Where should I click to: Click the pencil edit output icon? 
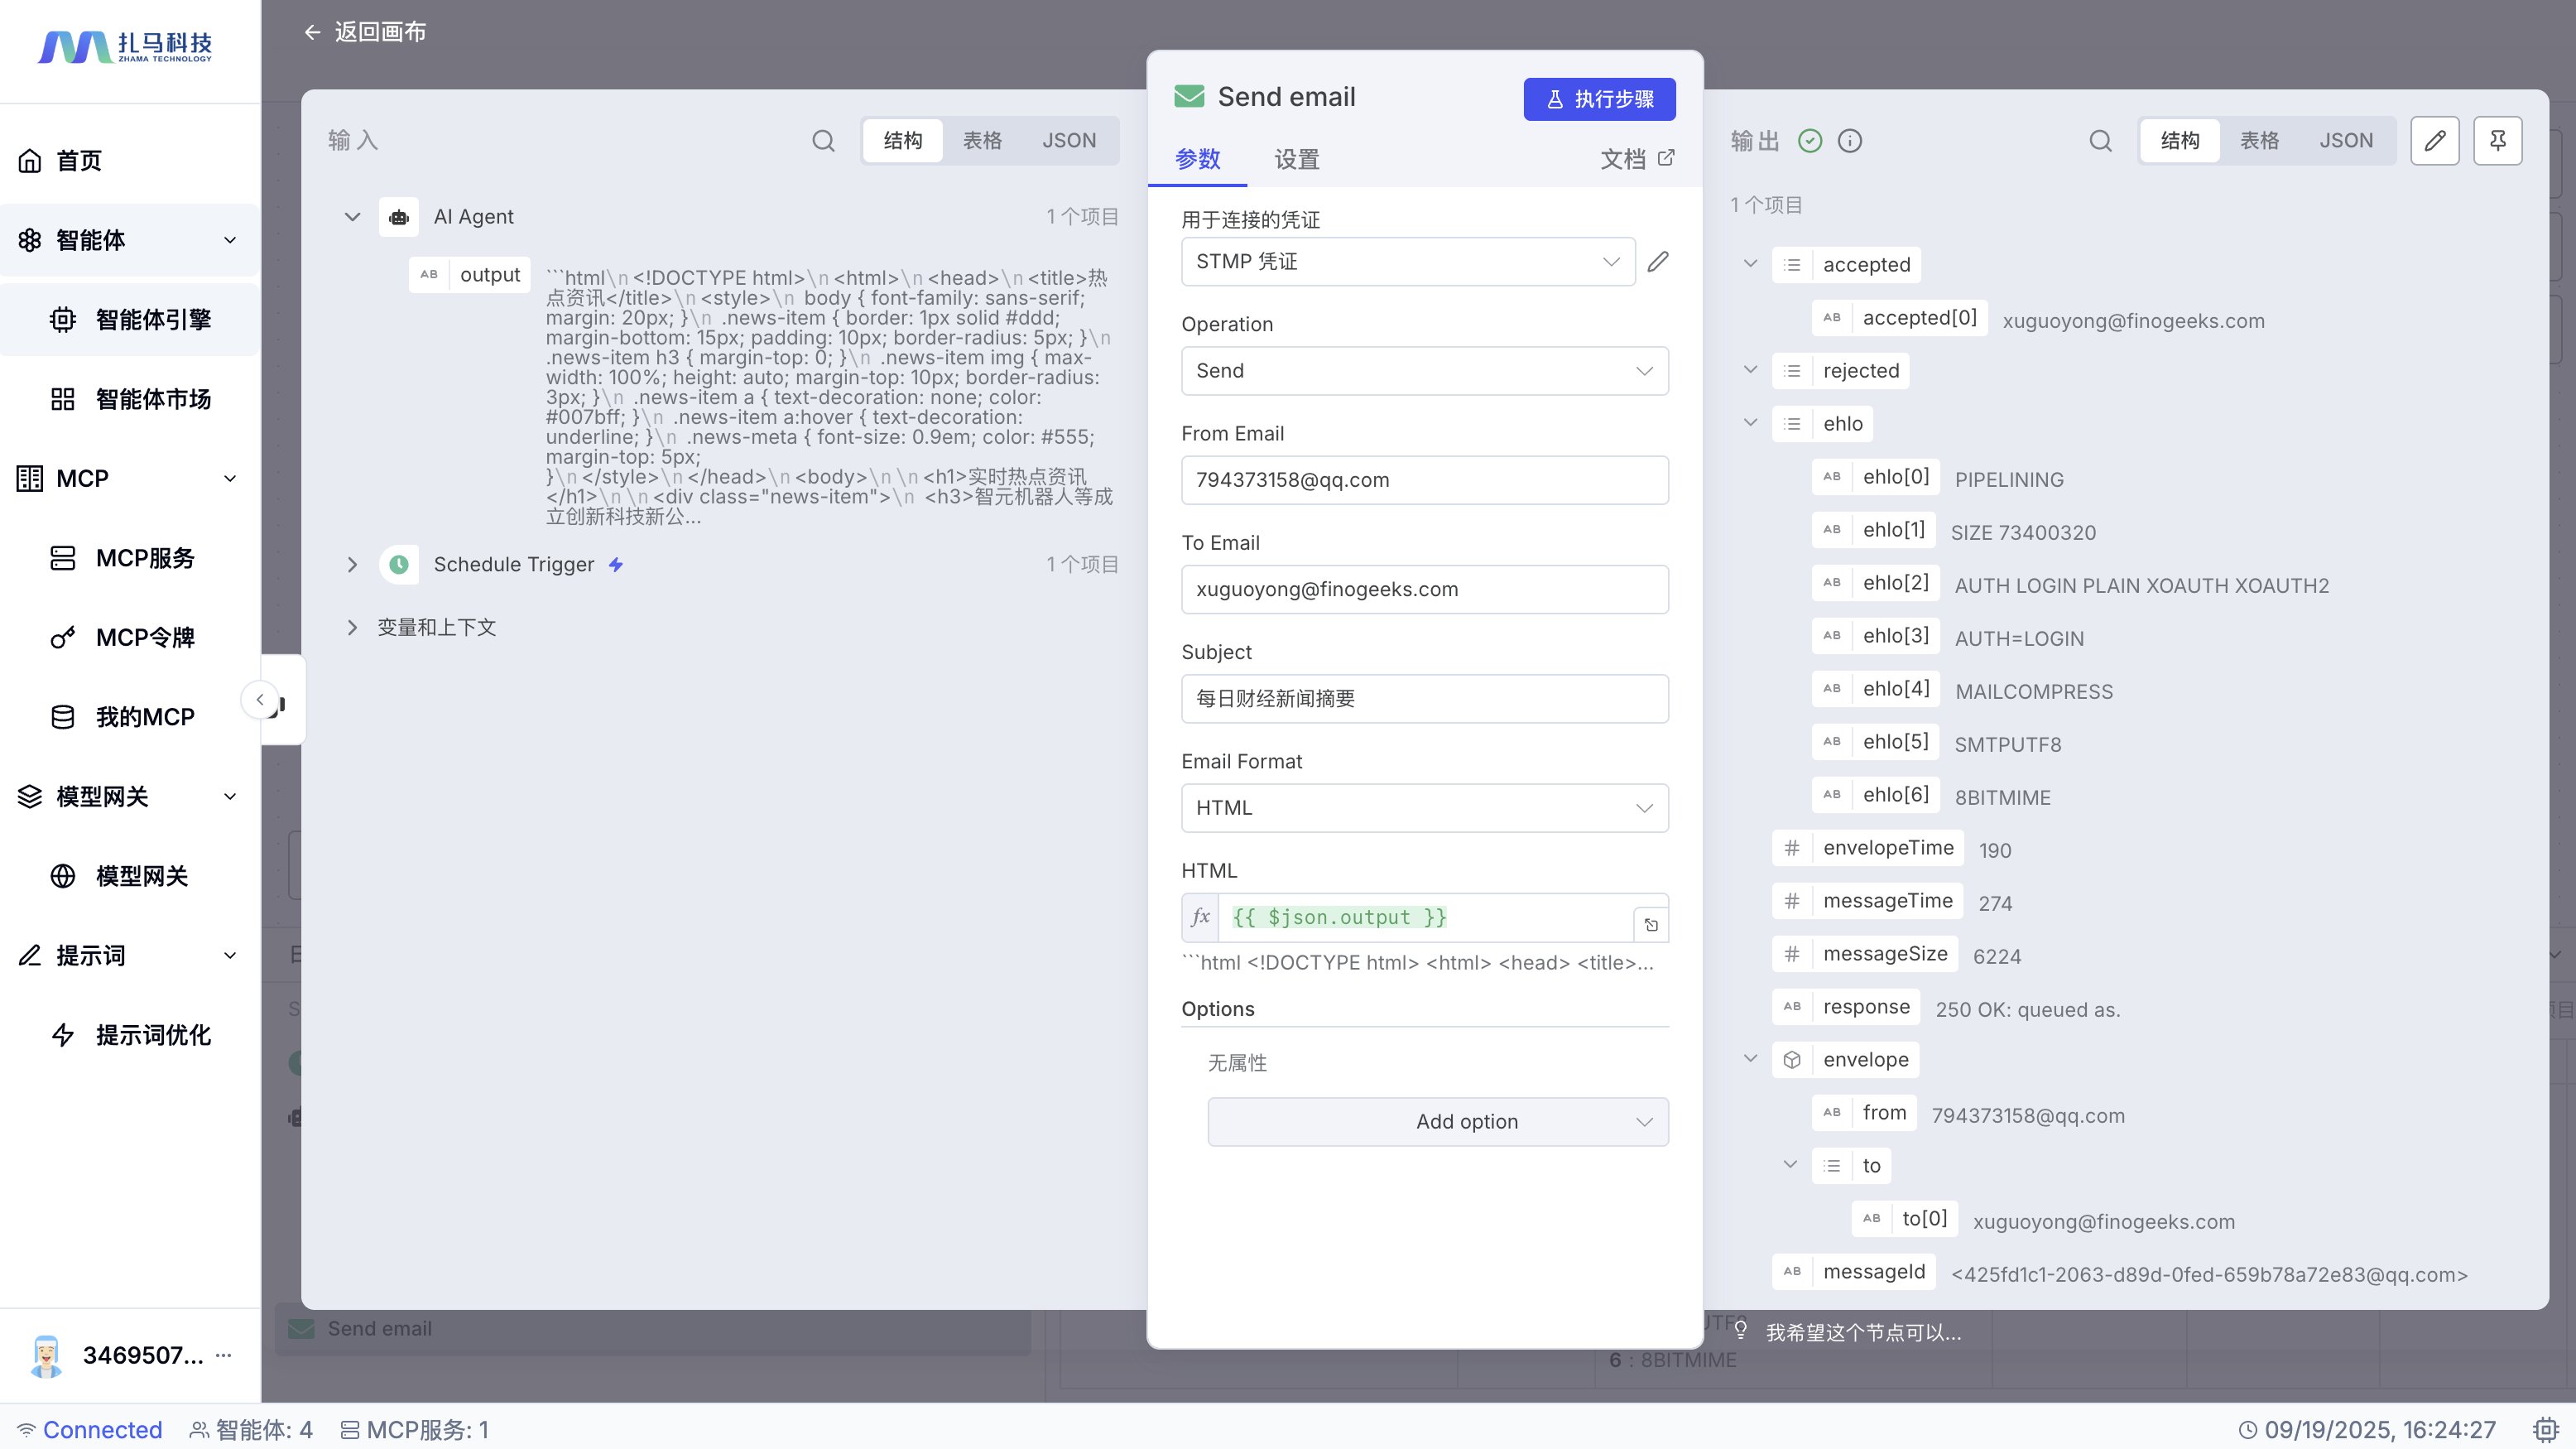click(2434, 141)
